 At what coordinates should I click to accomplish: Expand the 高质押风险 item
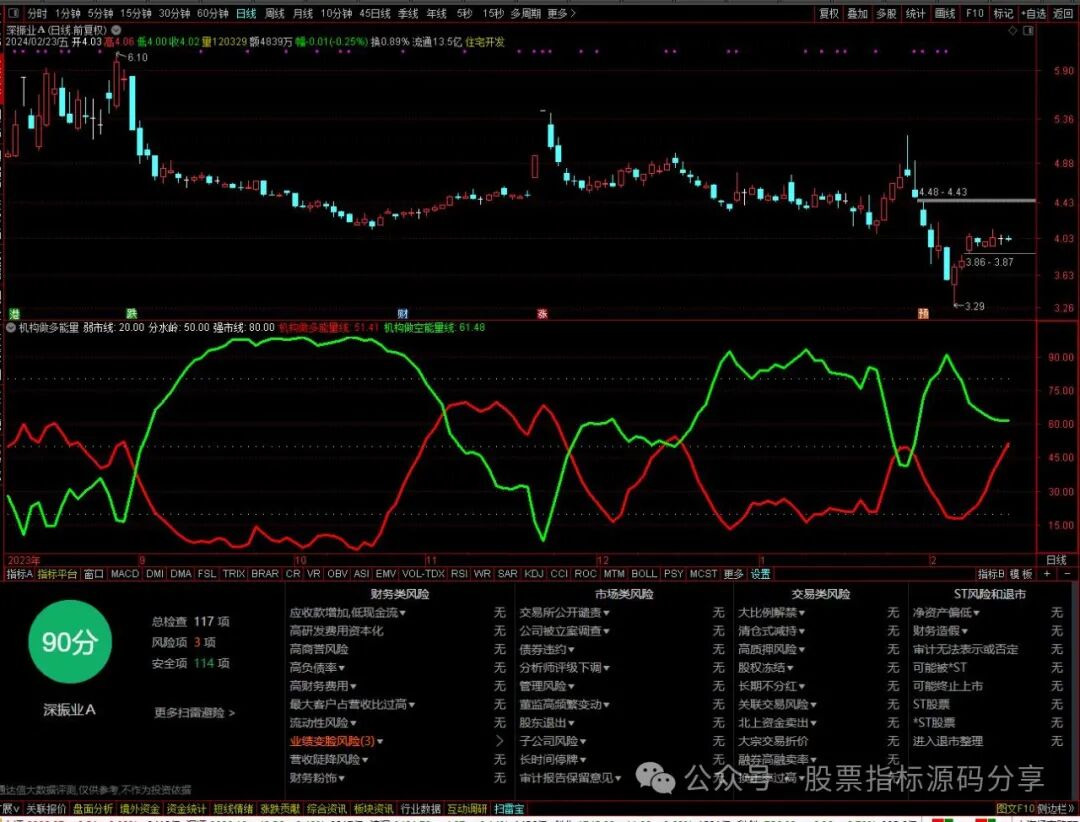click(x=772, y=649)
